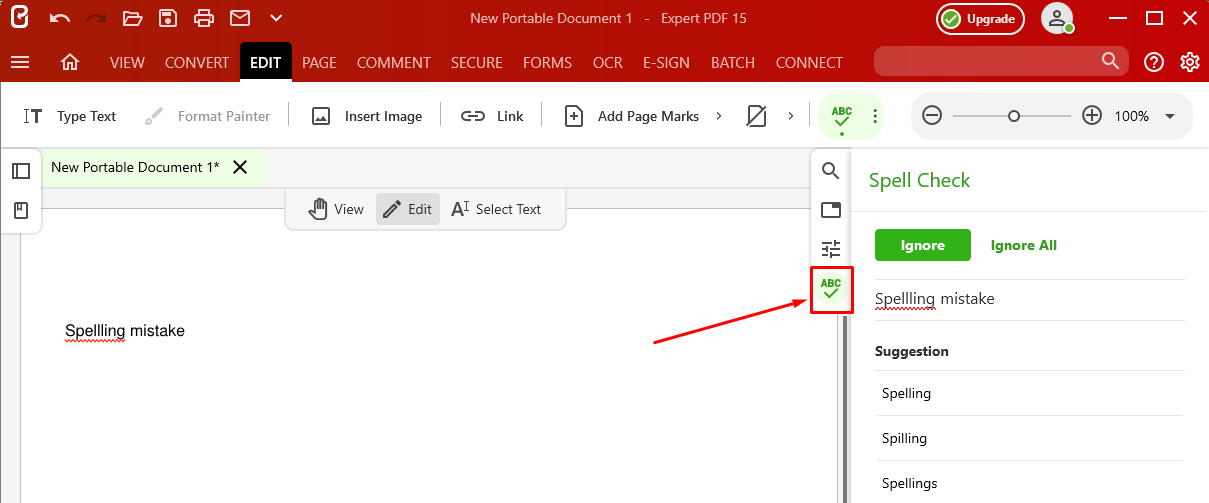Viewport: 1209px width, 503px height.
Task: Choose Insert Image tool
Action: (366, 116)
